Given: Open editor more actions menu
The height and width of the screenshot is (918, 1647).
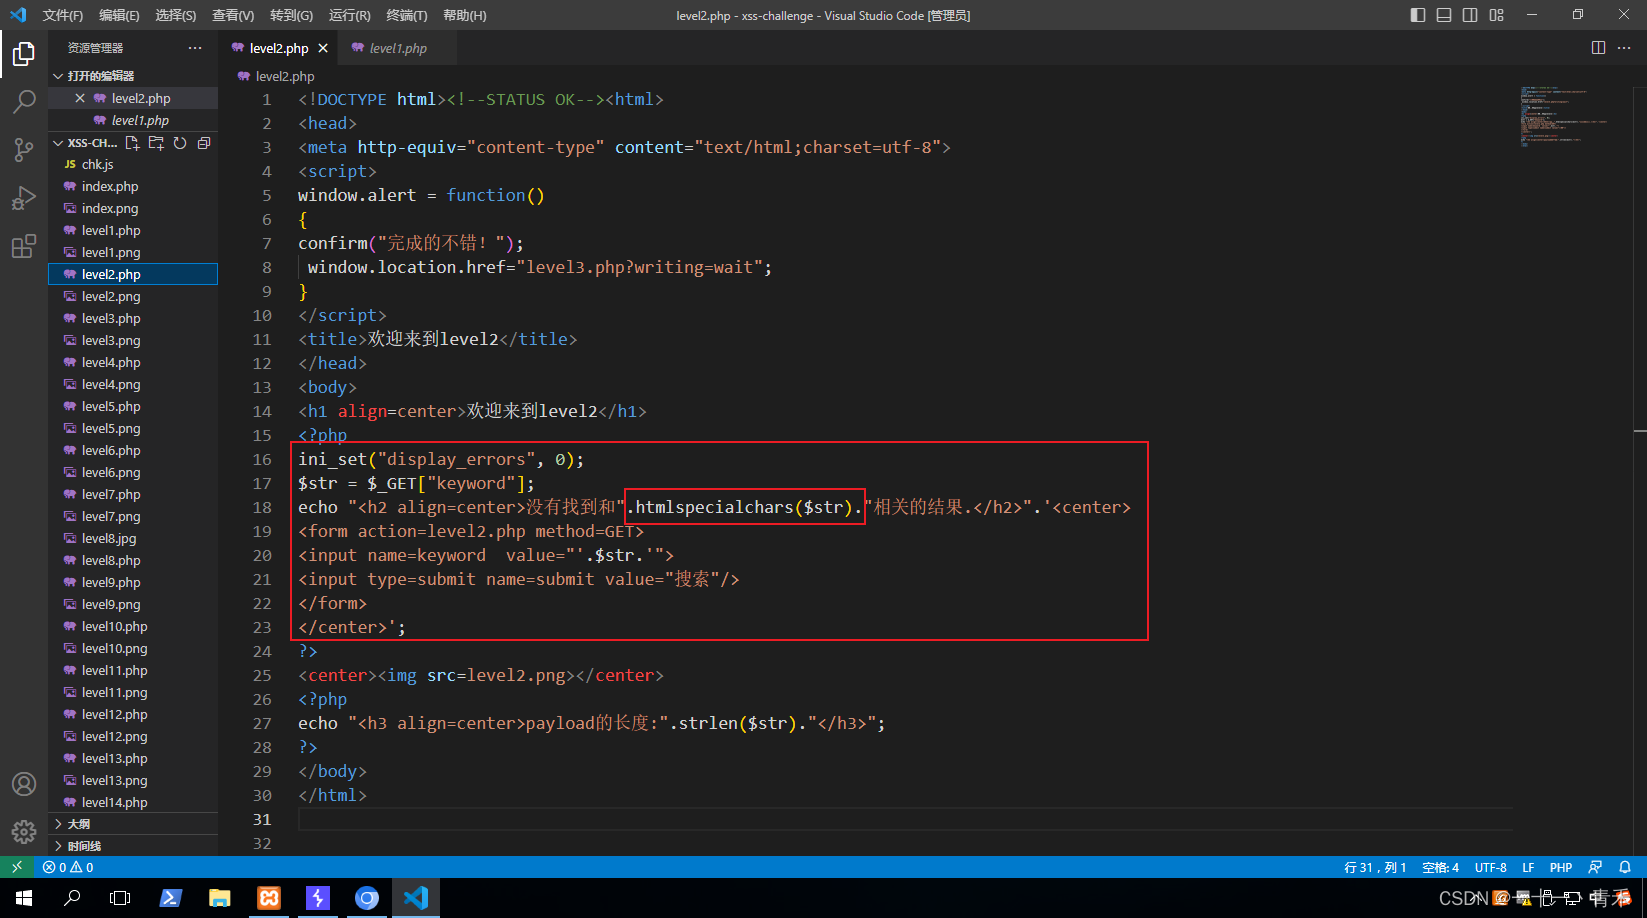Looking at the screenshot, I should 1624,48.
